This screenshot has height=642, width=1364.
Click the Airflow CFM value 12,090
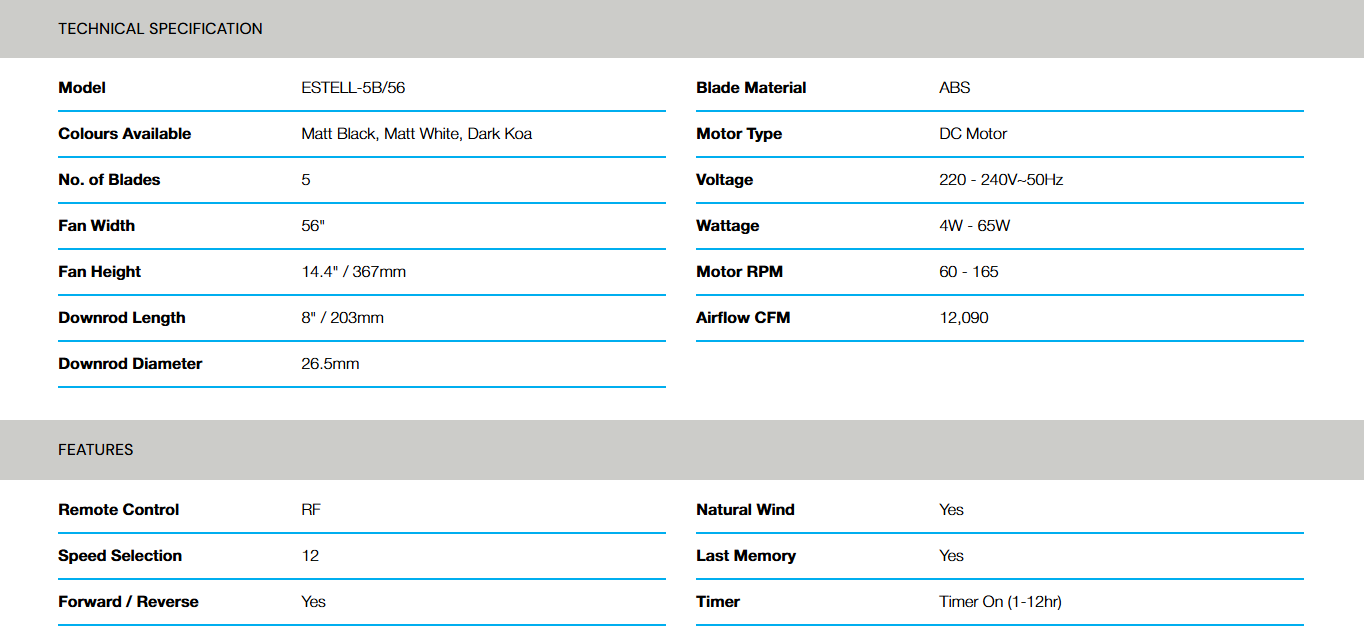pyautogui.click(x=964, y=318)
